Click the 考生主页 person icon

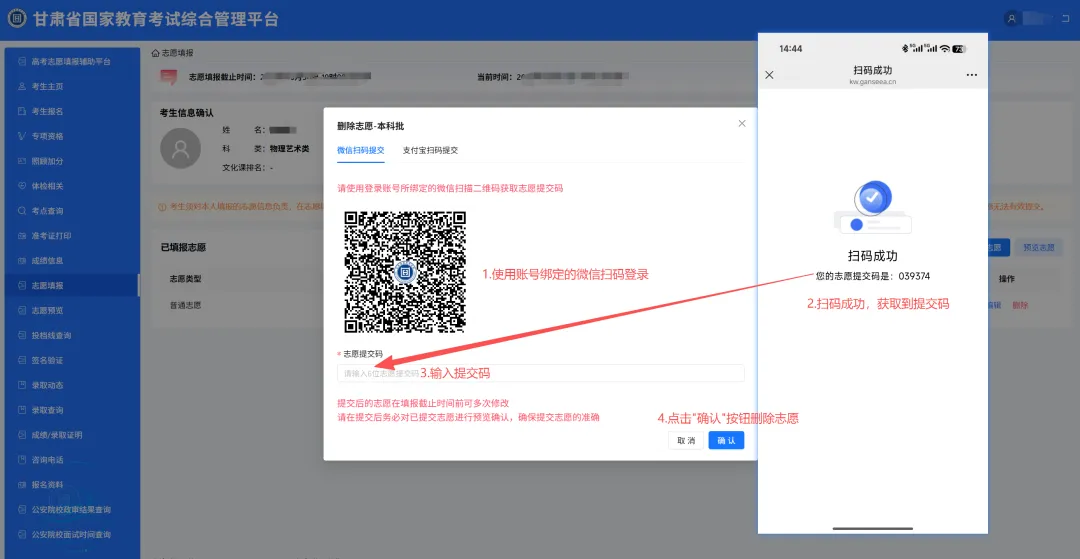click(x=21, y=87)
